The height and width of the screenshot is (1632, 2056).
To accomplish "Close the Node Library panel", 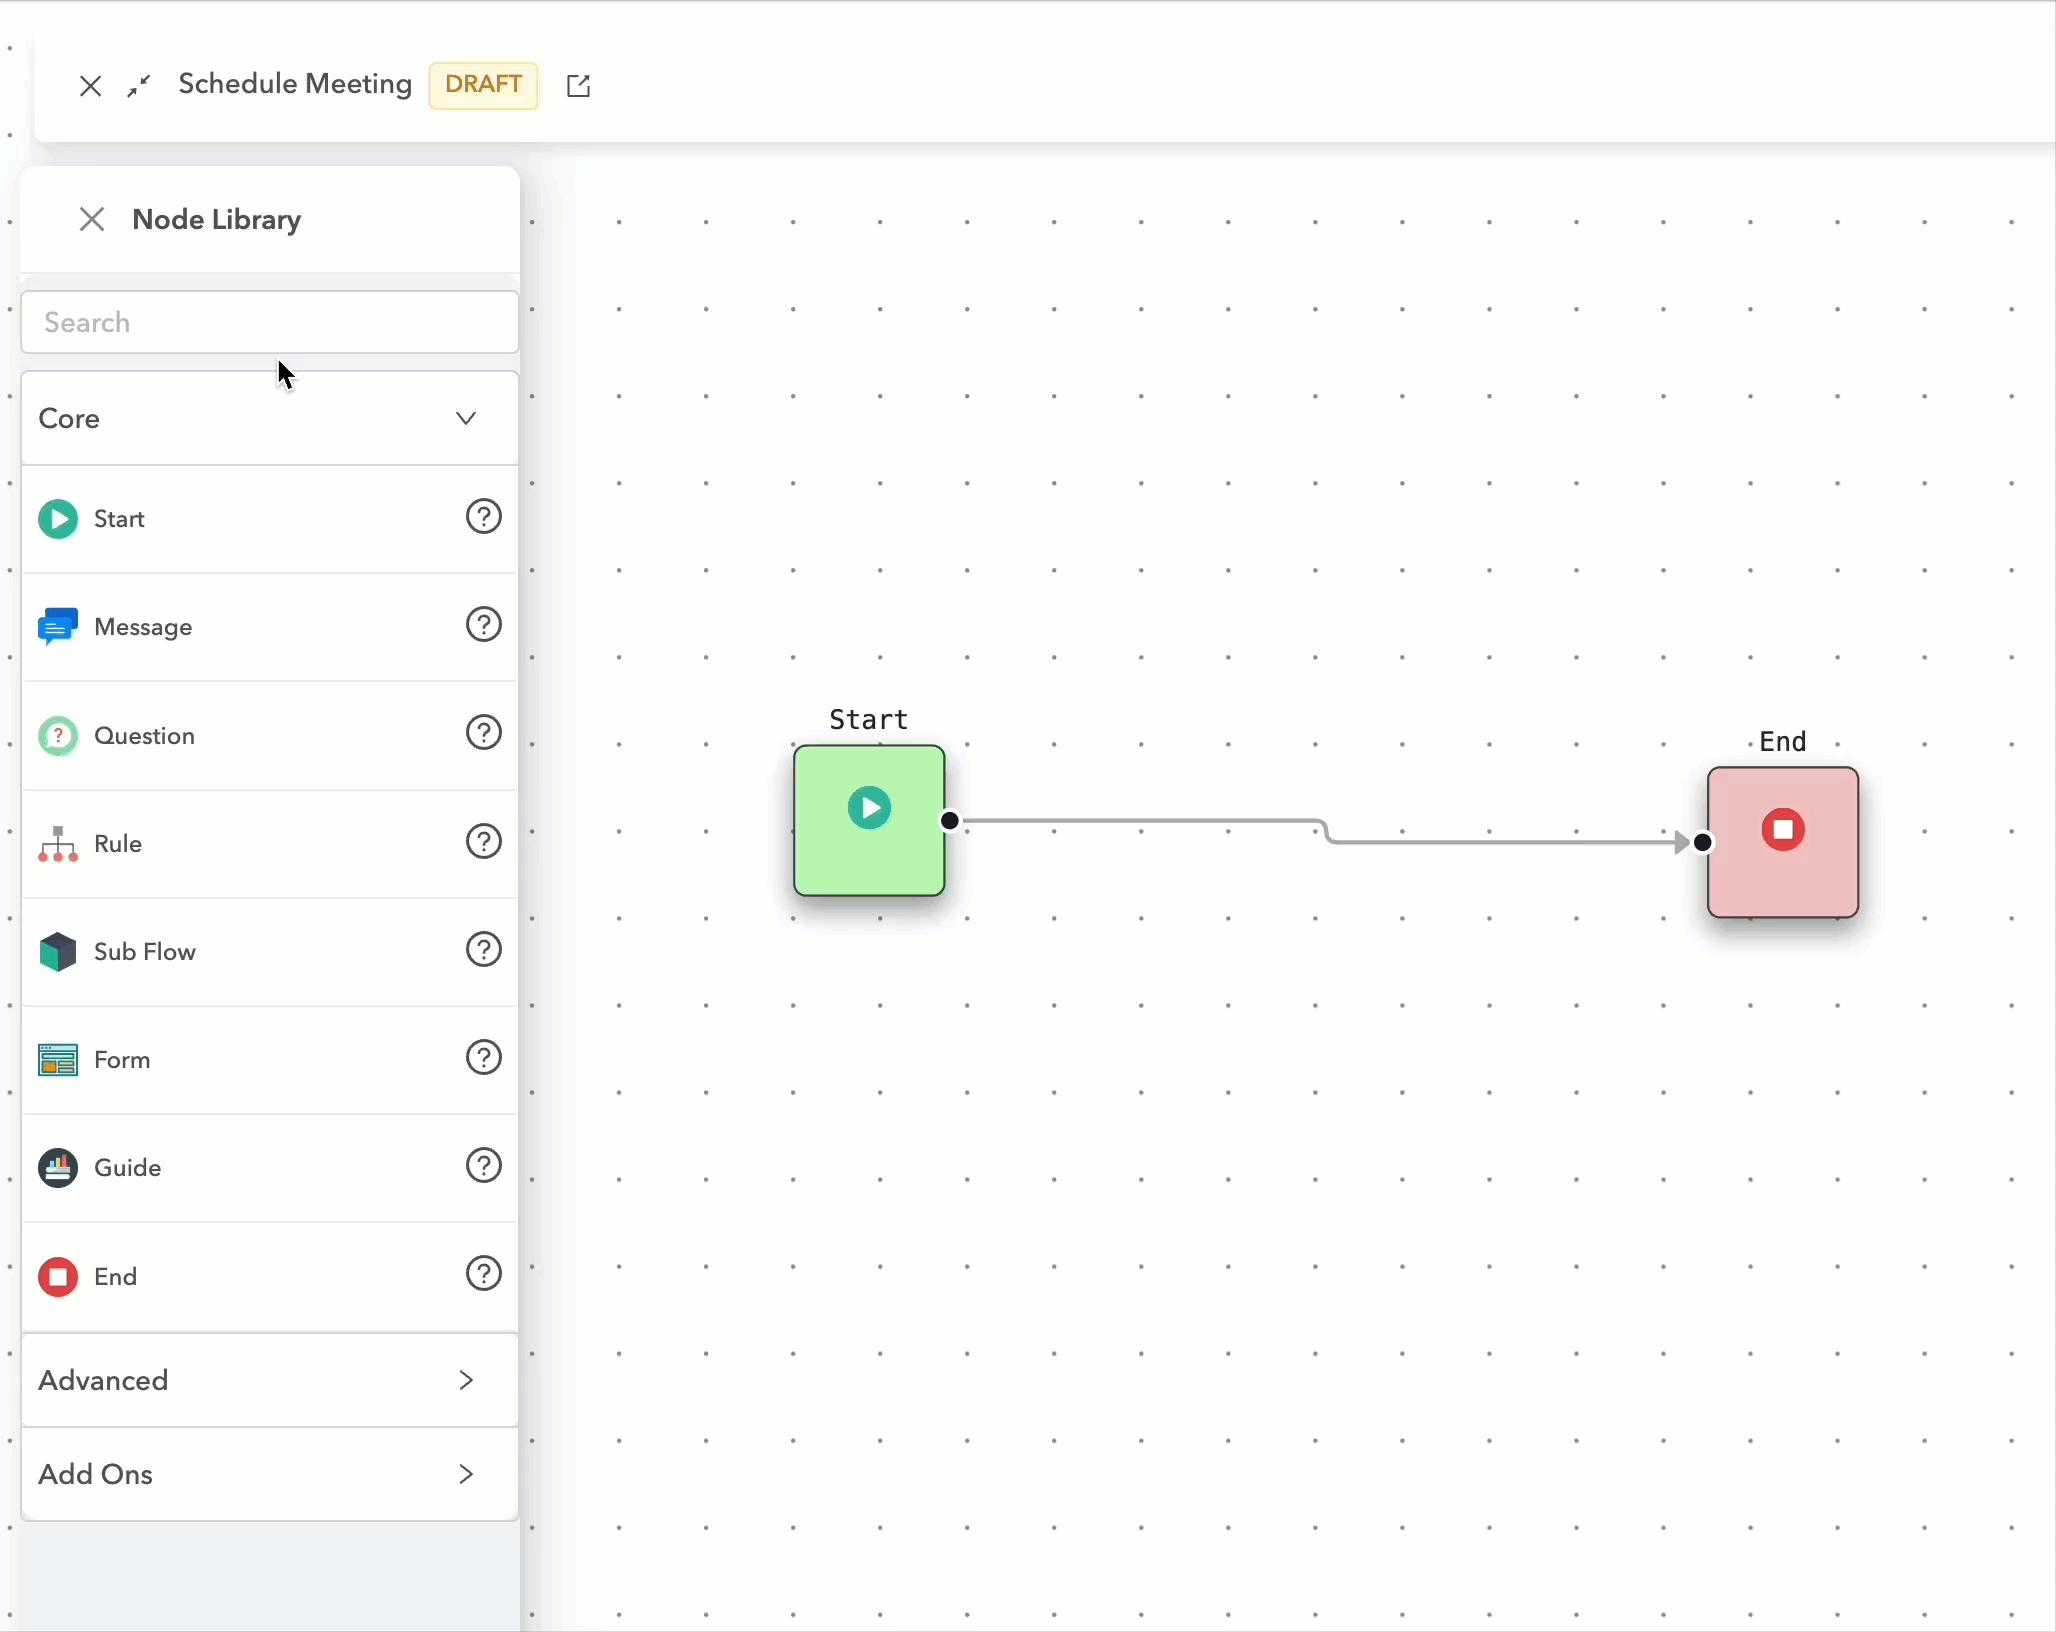I will 91,219.
